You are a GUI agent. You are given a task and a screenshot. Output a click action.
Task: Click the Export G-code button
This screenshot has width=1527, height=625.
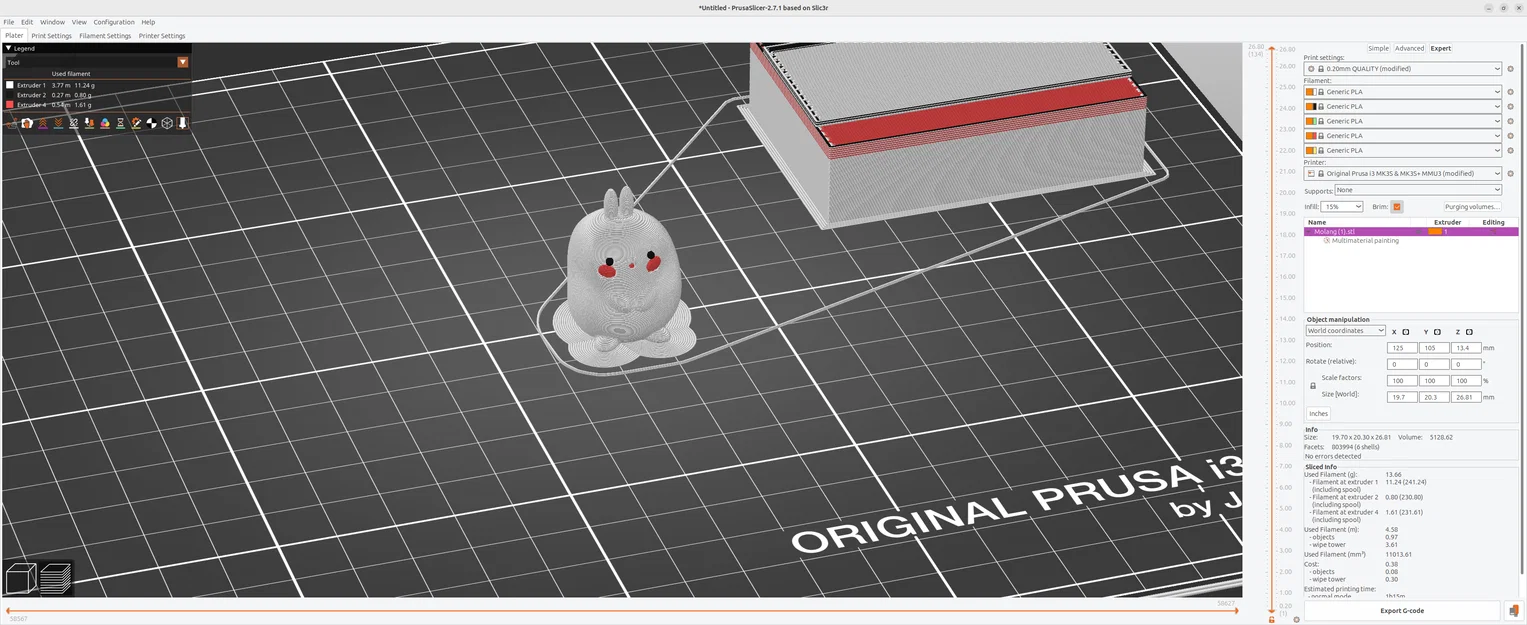[1402, 610]
